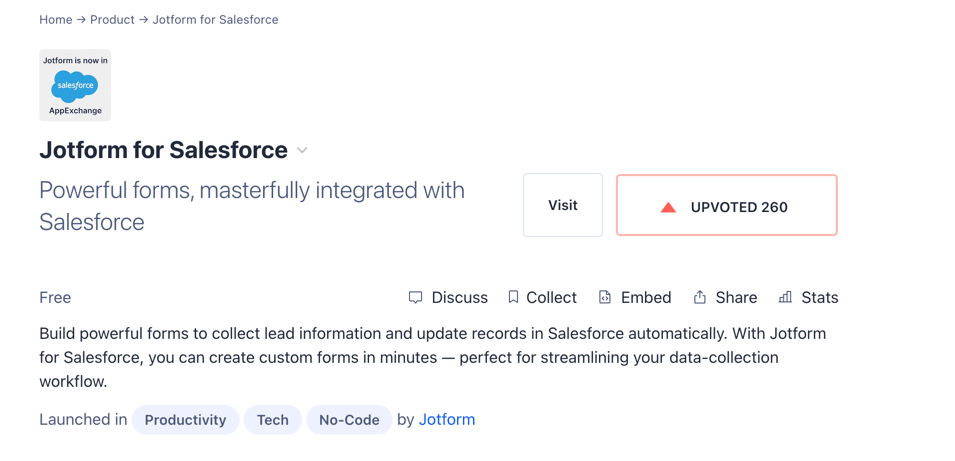
Task: Click the UPVOTED 260 button
Action: (x=727, y=205)
